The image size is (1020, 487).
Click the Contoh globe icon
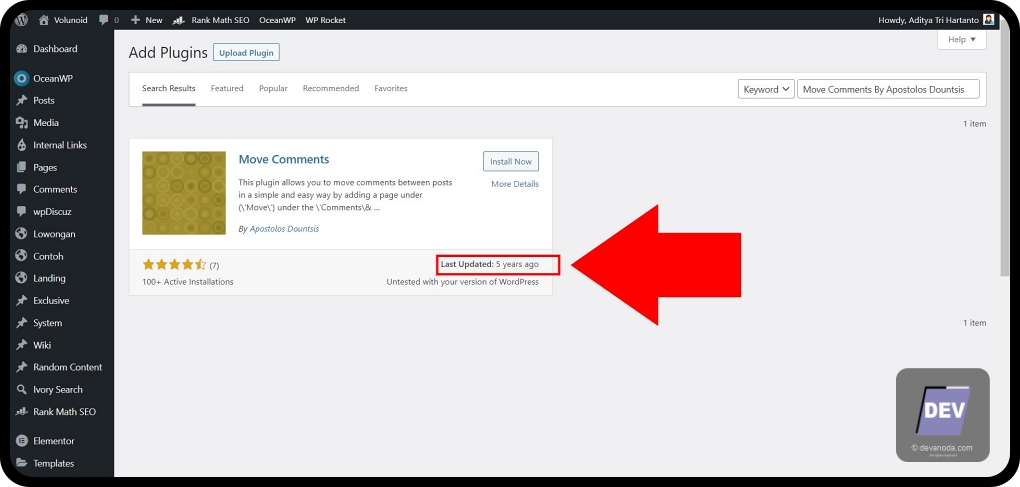[22, 256]
